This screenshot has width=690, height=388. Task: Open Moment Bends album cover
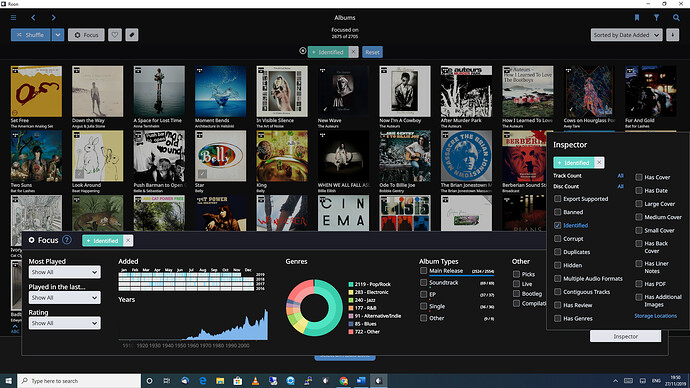(220, 91)
